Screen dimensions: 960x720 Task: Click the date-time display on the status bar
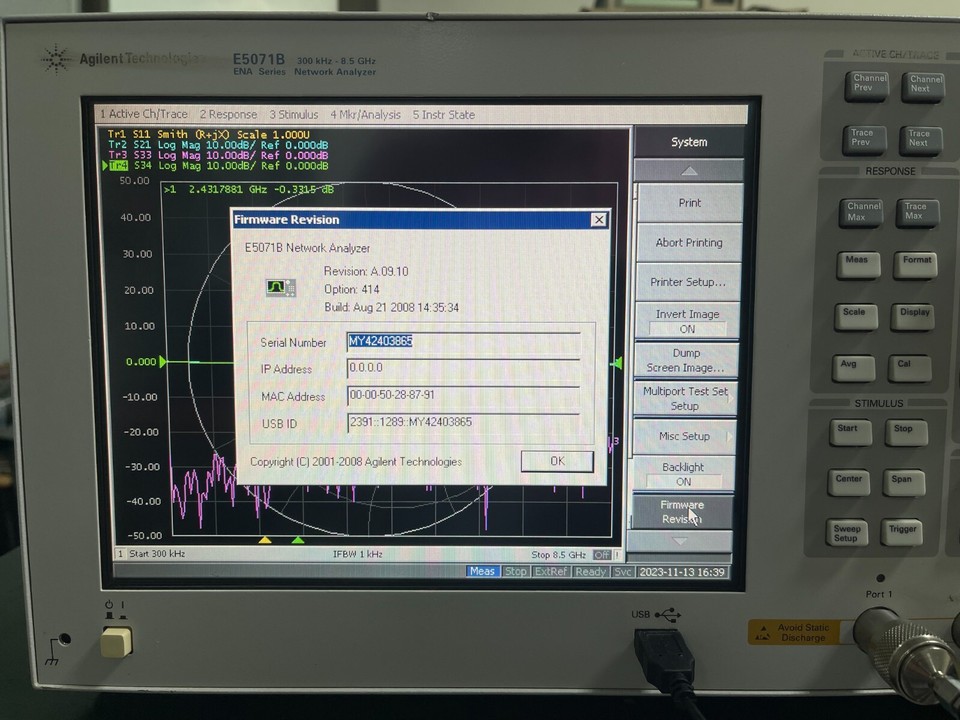(683, 571)
